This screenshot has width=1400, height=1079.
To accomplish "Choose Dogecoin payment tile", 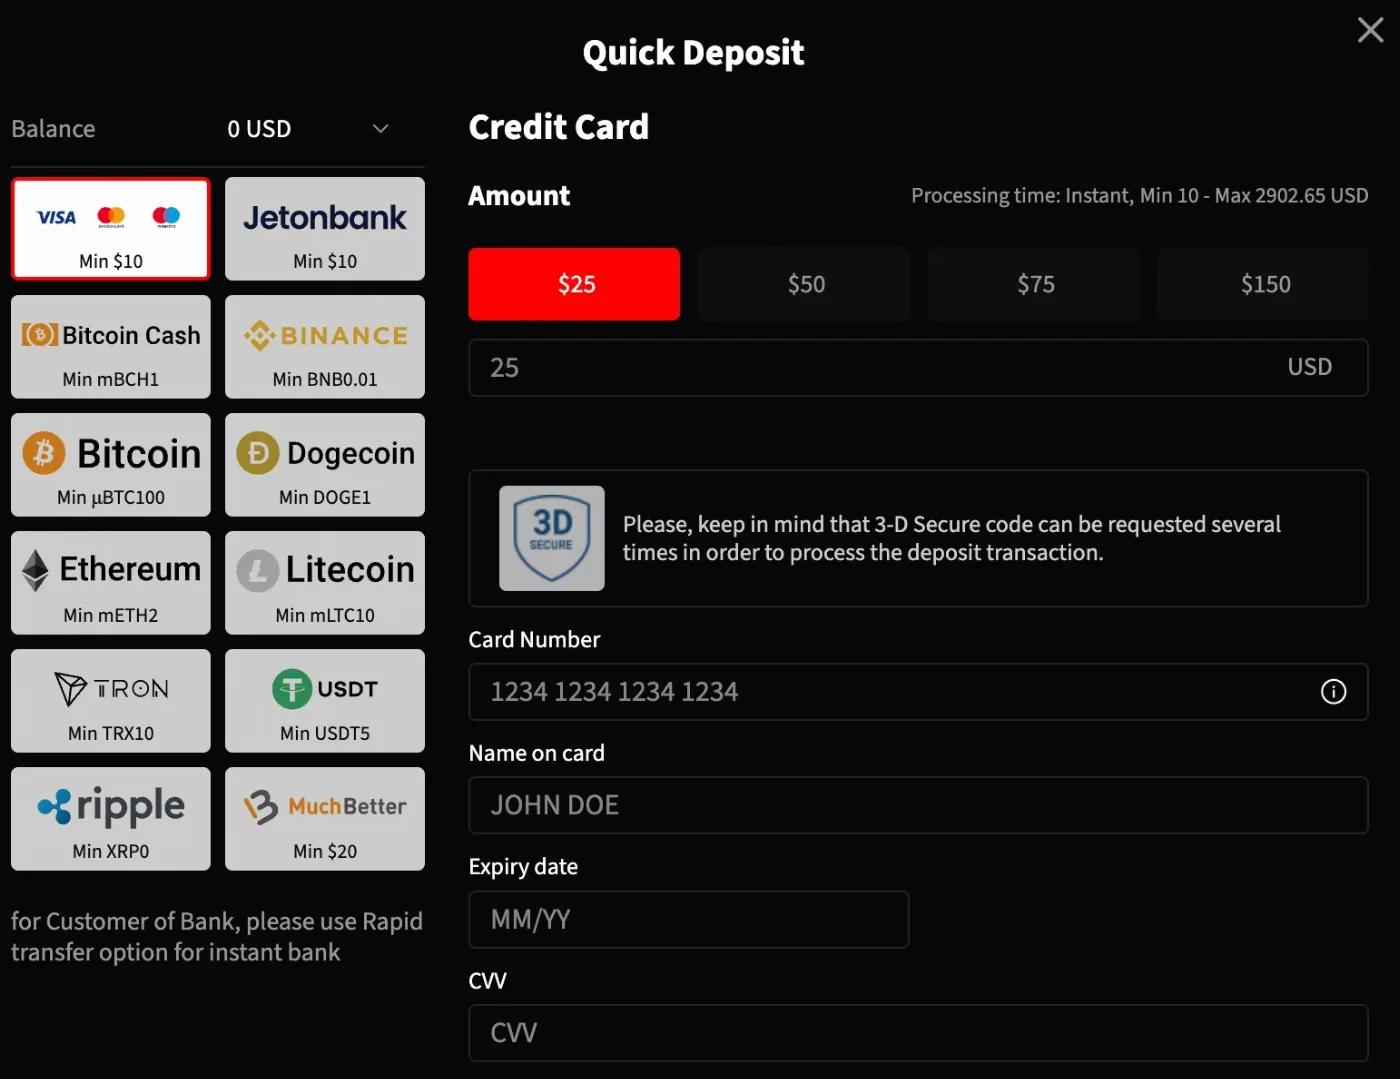I will coord(325,465).
